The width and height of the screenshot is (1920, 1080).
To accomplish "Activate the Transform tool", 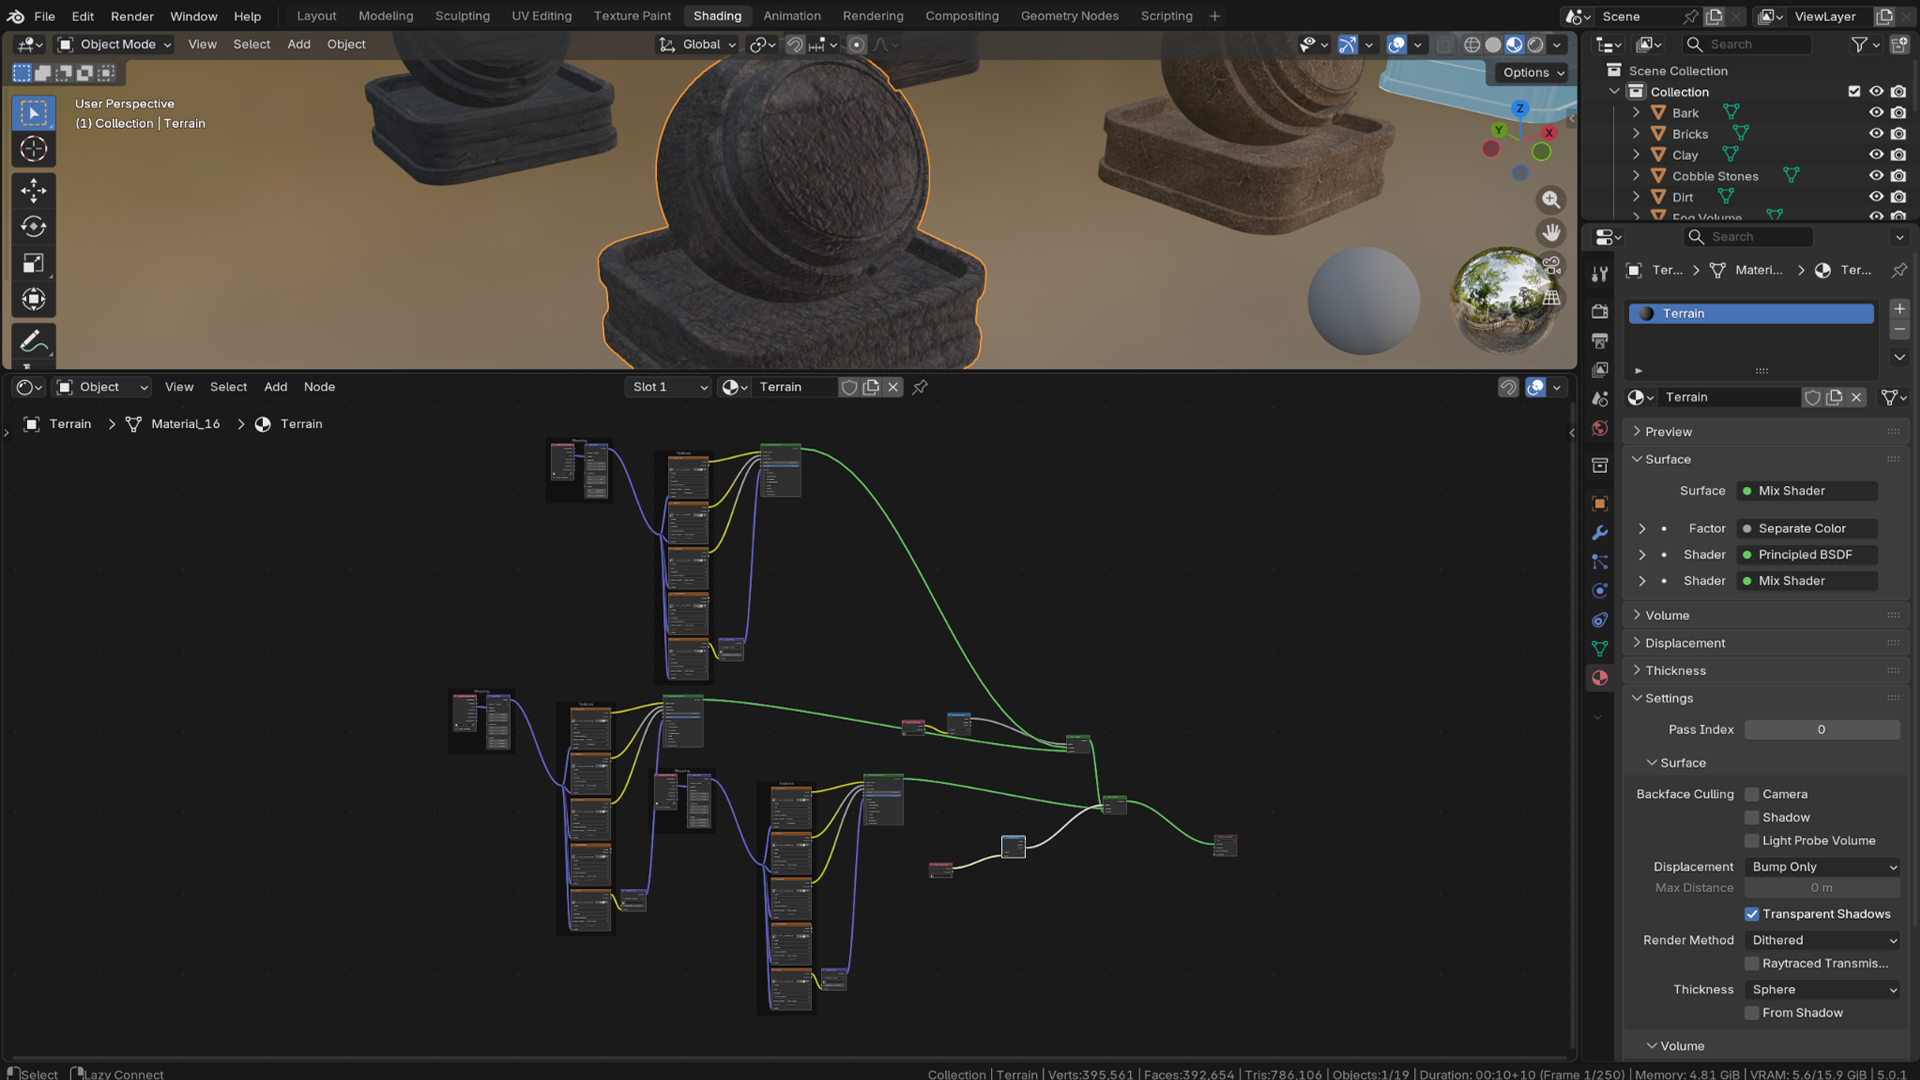I will (33, 299).
